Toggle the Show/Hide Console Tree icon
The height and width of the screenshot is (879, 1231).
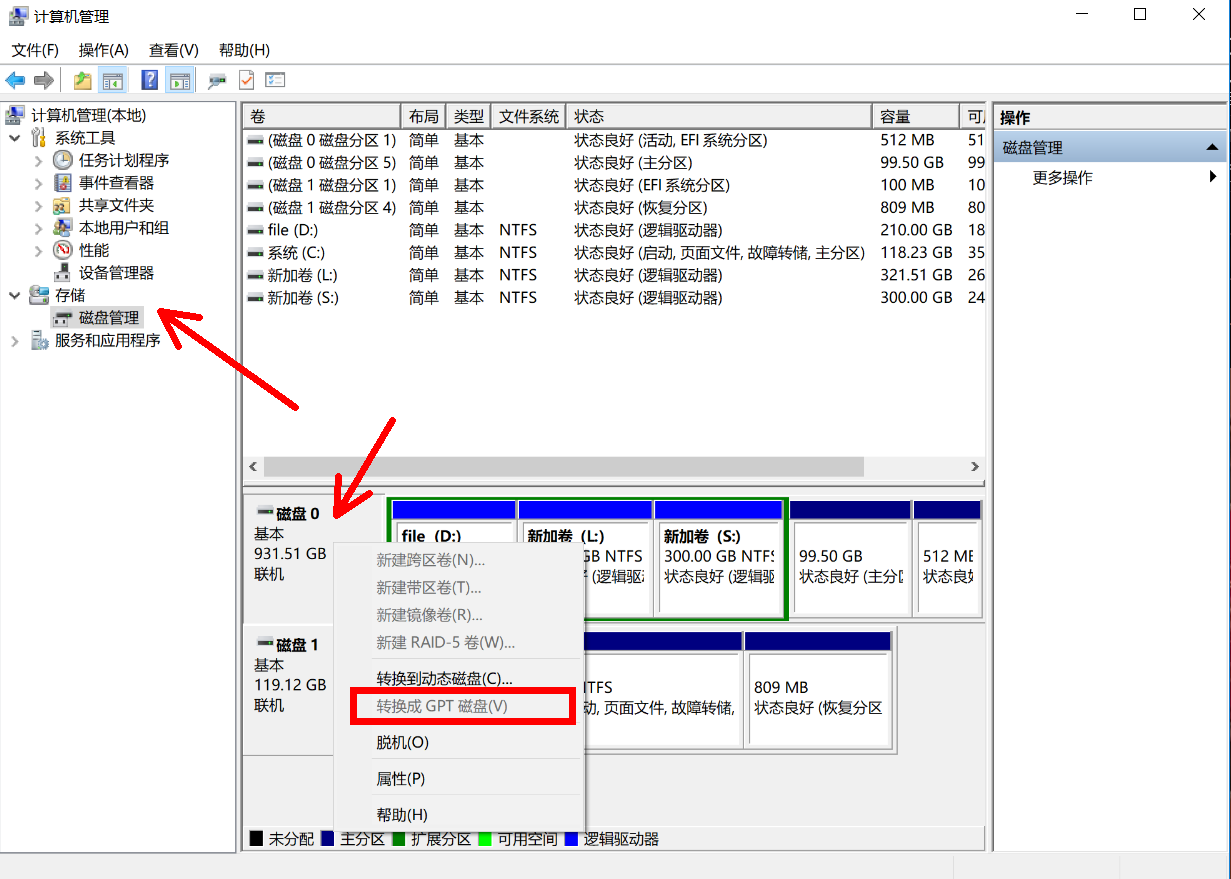pos(113,81)
